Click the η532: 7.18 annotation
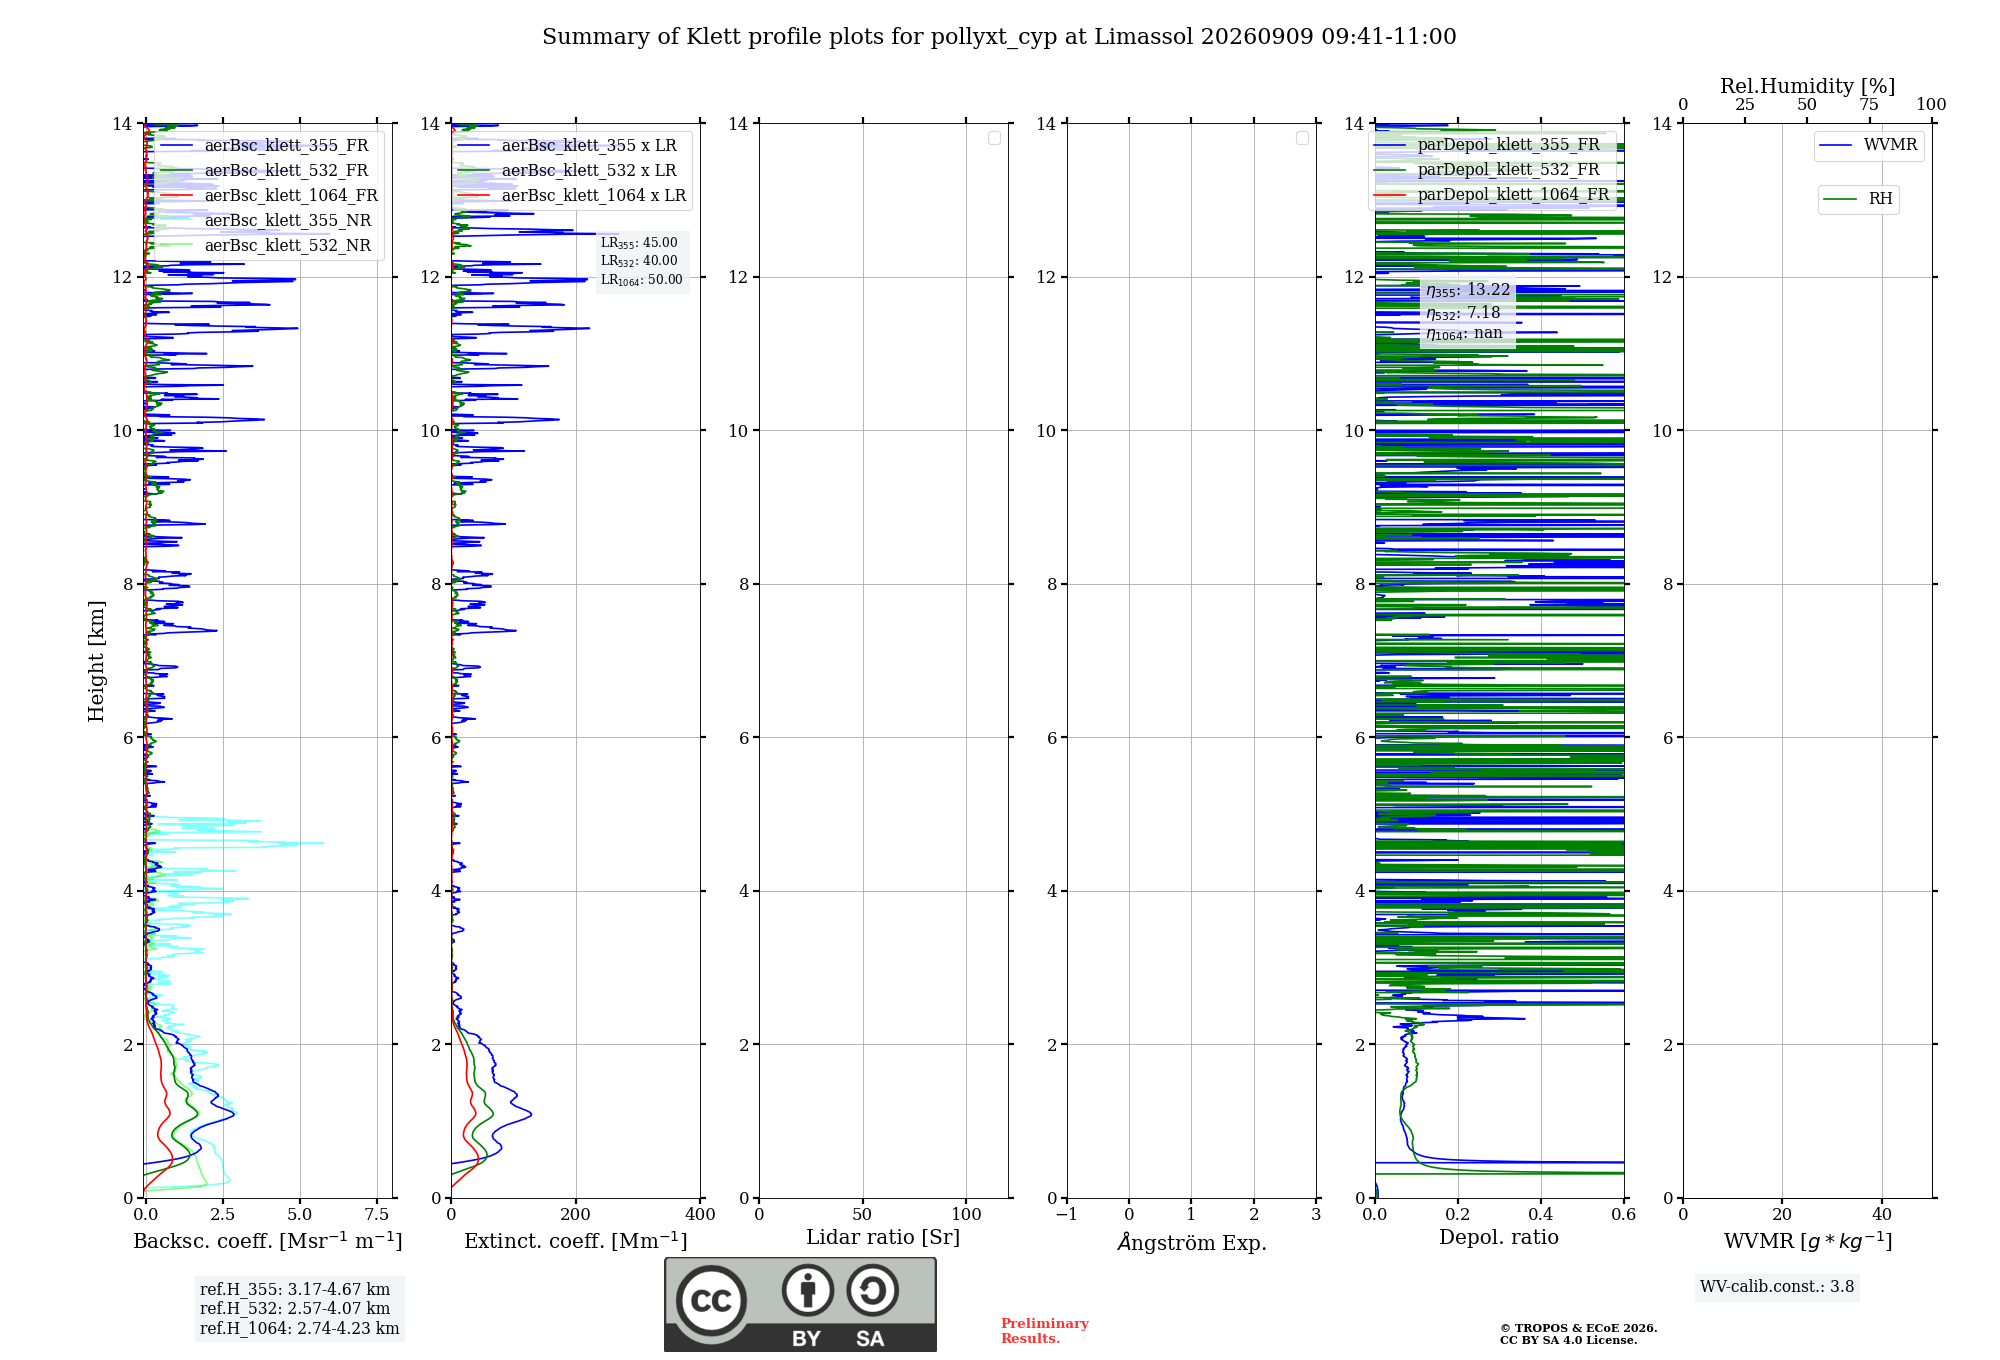Viewport: 2000px width, 1360px height. tap(1463, 313)
